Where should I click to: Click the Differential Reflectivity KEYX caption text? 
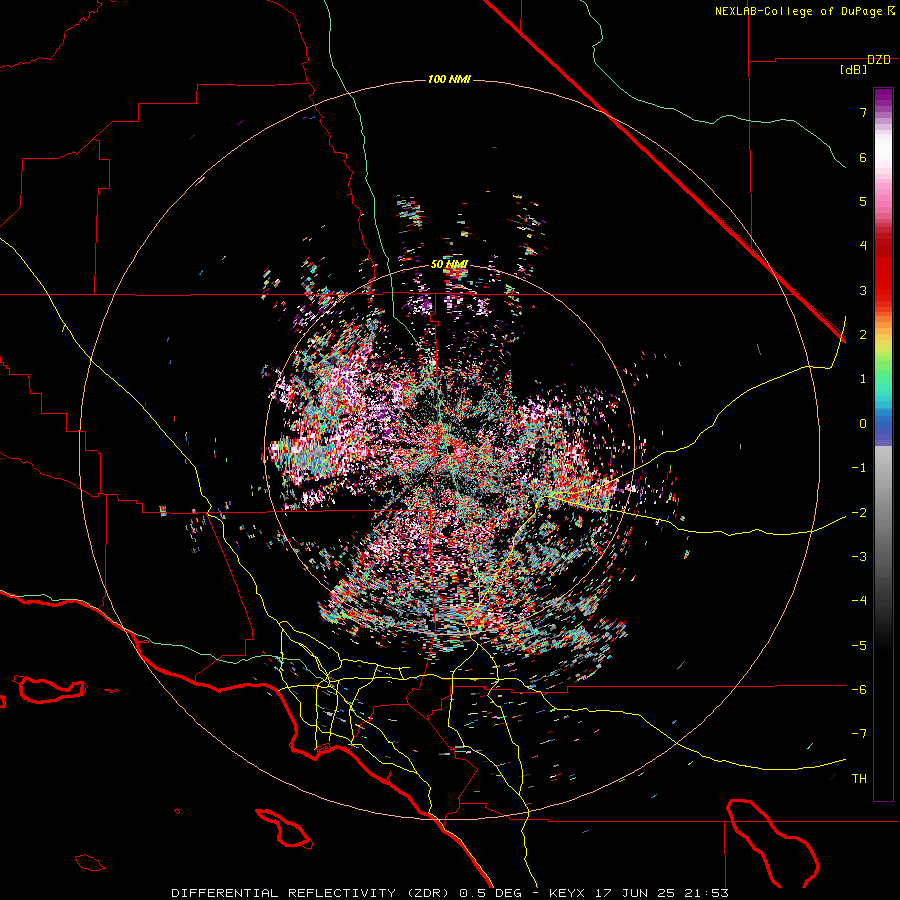pyautogui.click(x=450, y=893)
